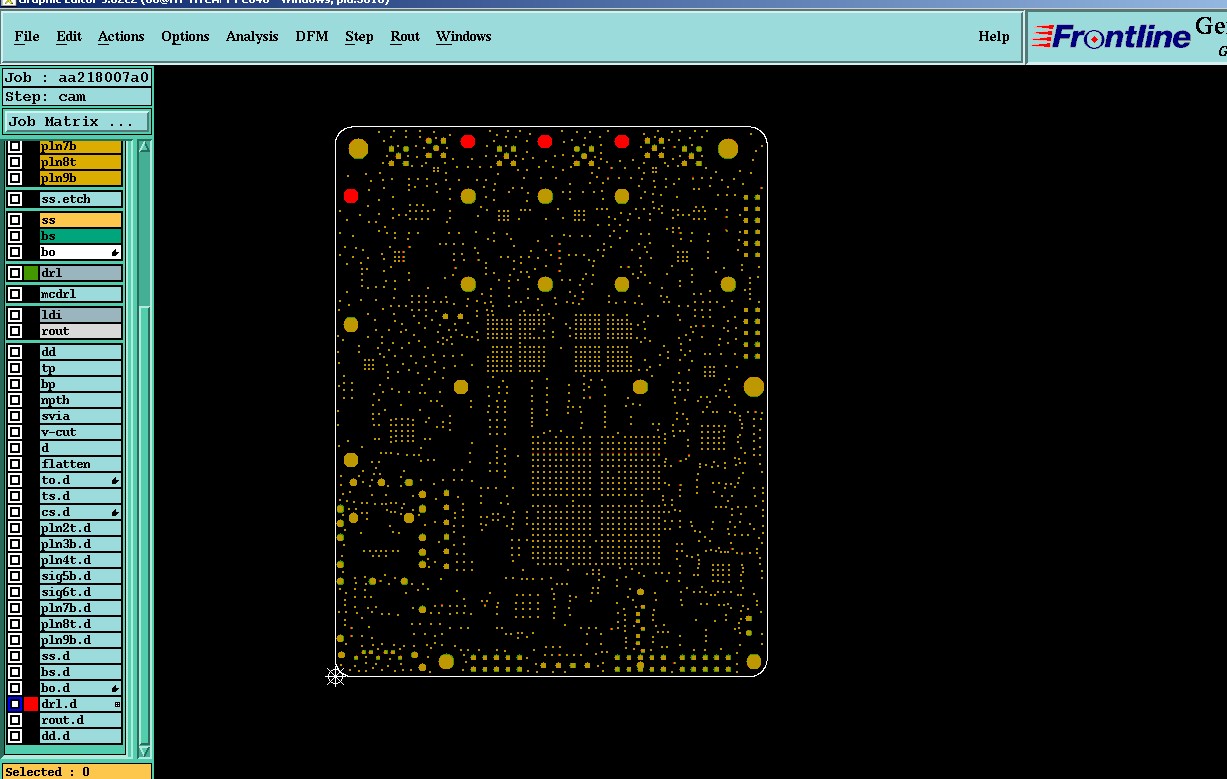Viewport: 1227px width, 779px height.
Task: Open the Actions menu
Action: 121,36
